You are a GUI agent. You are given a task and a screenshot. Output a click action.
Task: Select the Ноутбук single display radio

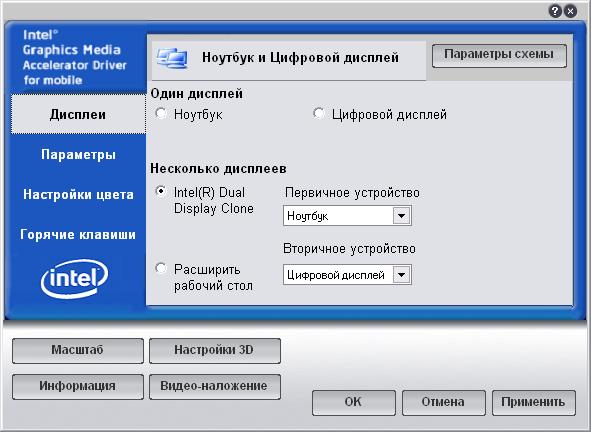click(x=161, y=113)
